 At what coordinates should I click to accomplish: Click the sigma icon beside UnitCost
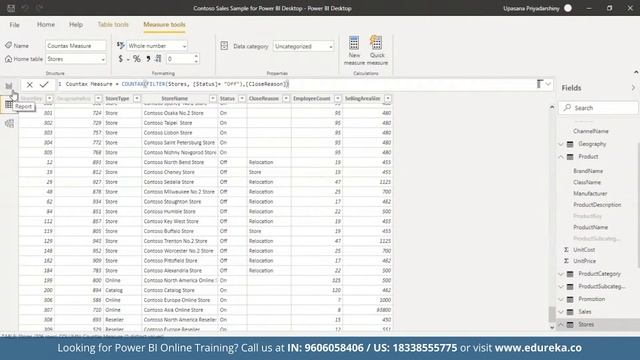tap(566, 249)
